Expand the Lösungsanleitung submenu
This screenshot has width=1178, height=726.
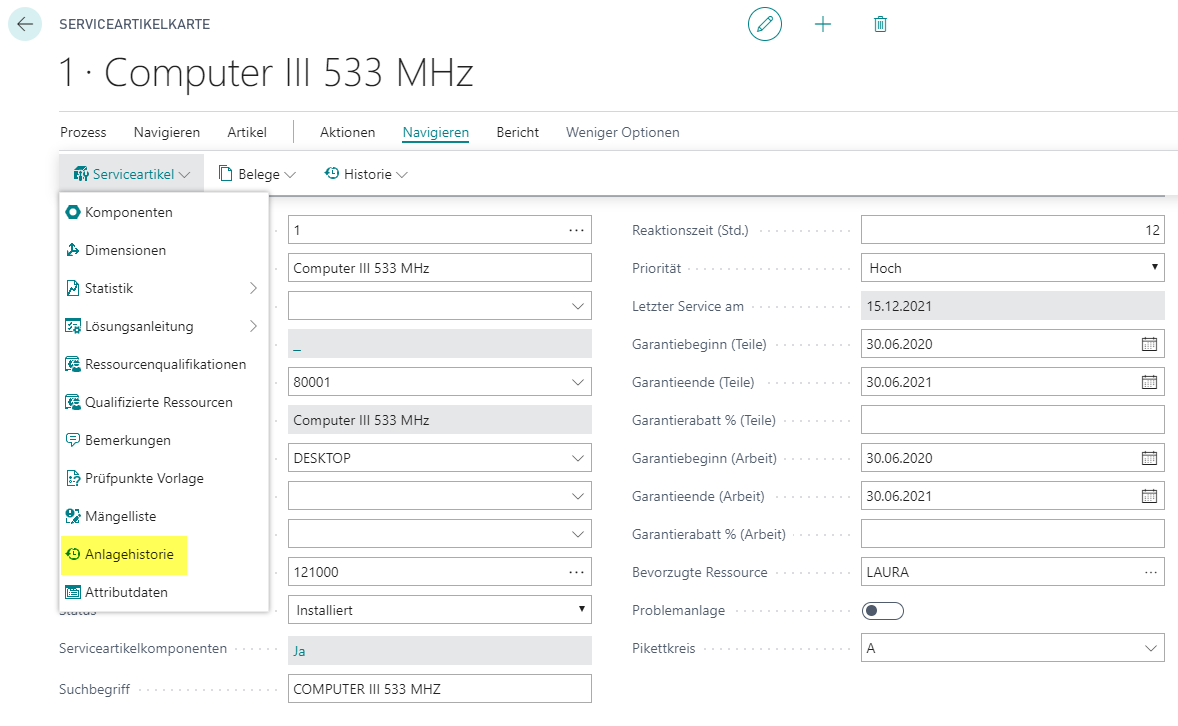(253, 326)
